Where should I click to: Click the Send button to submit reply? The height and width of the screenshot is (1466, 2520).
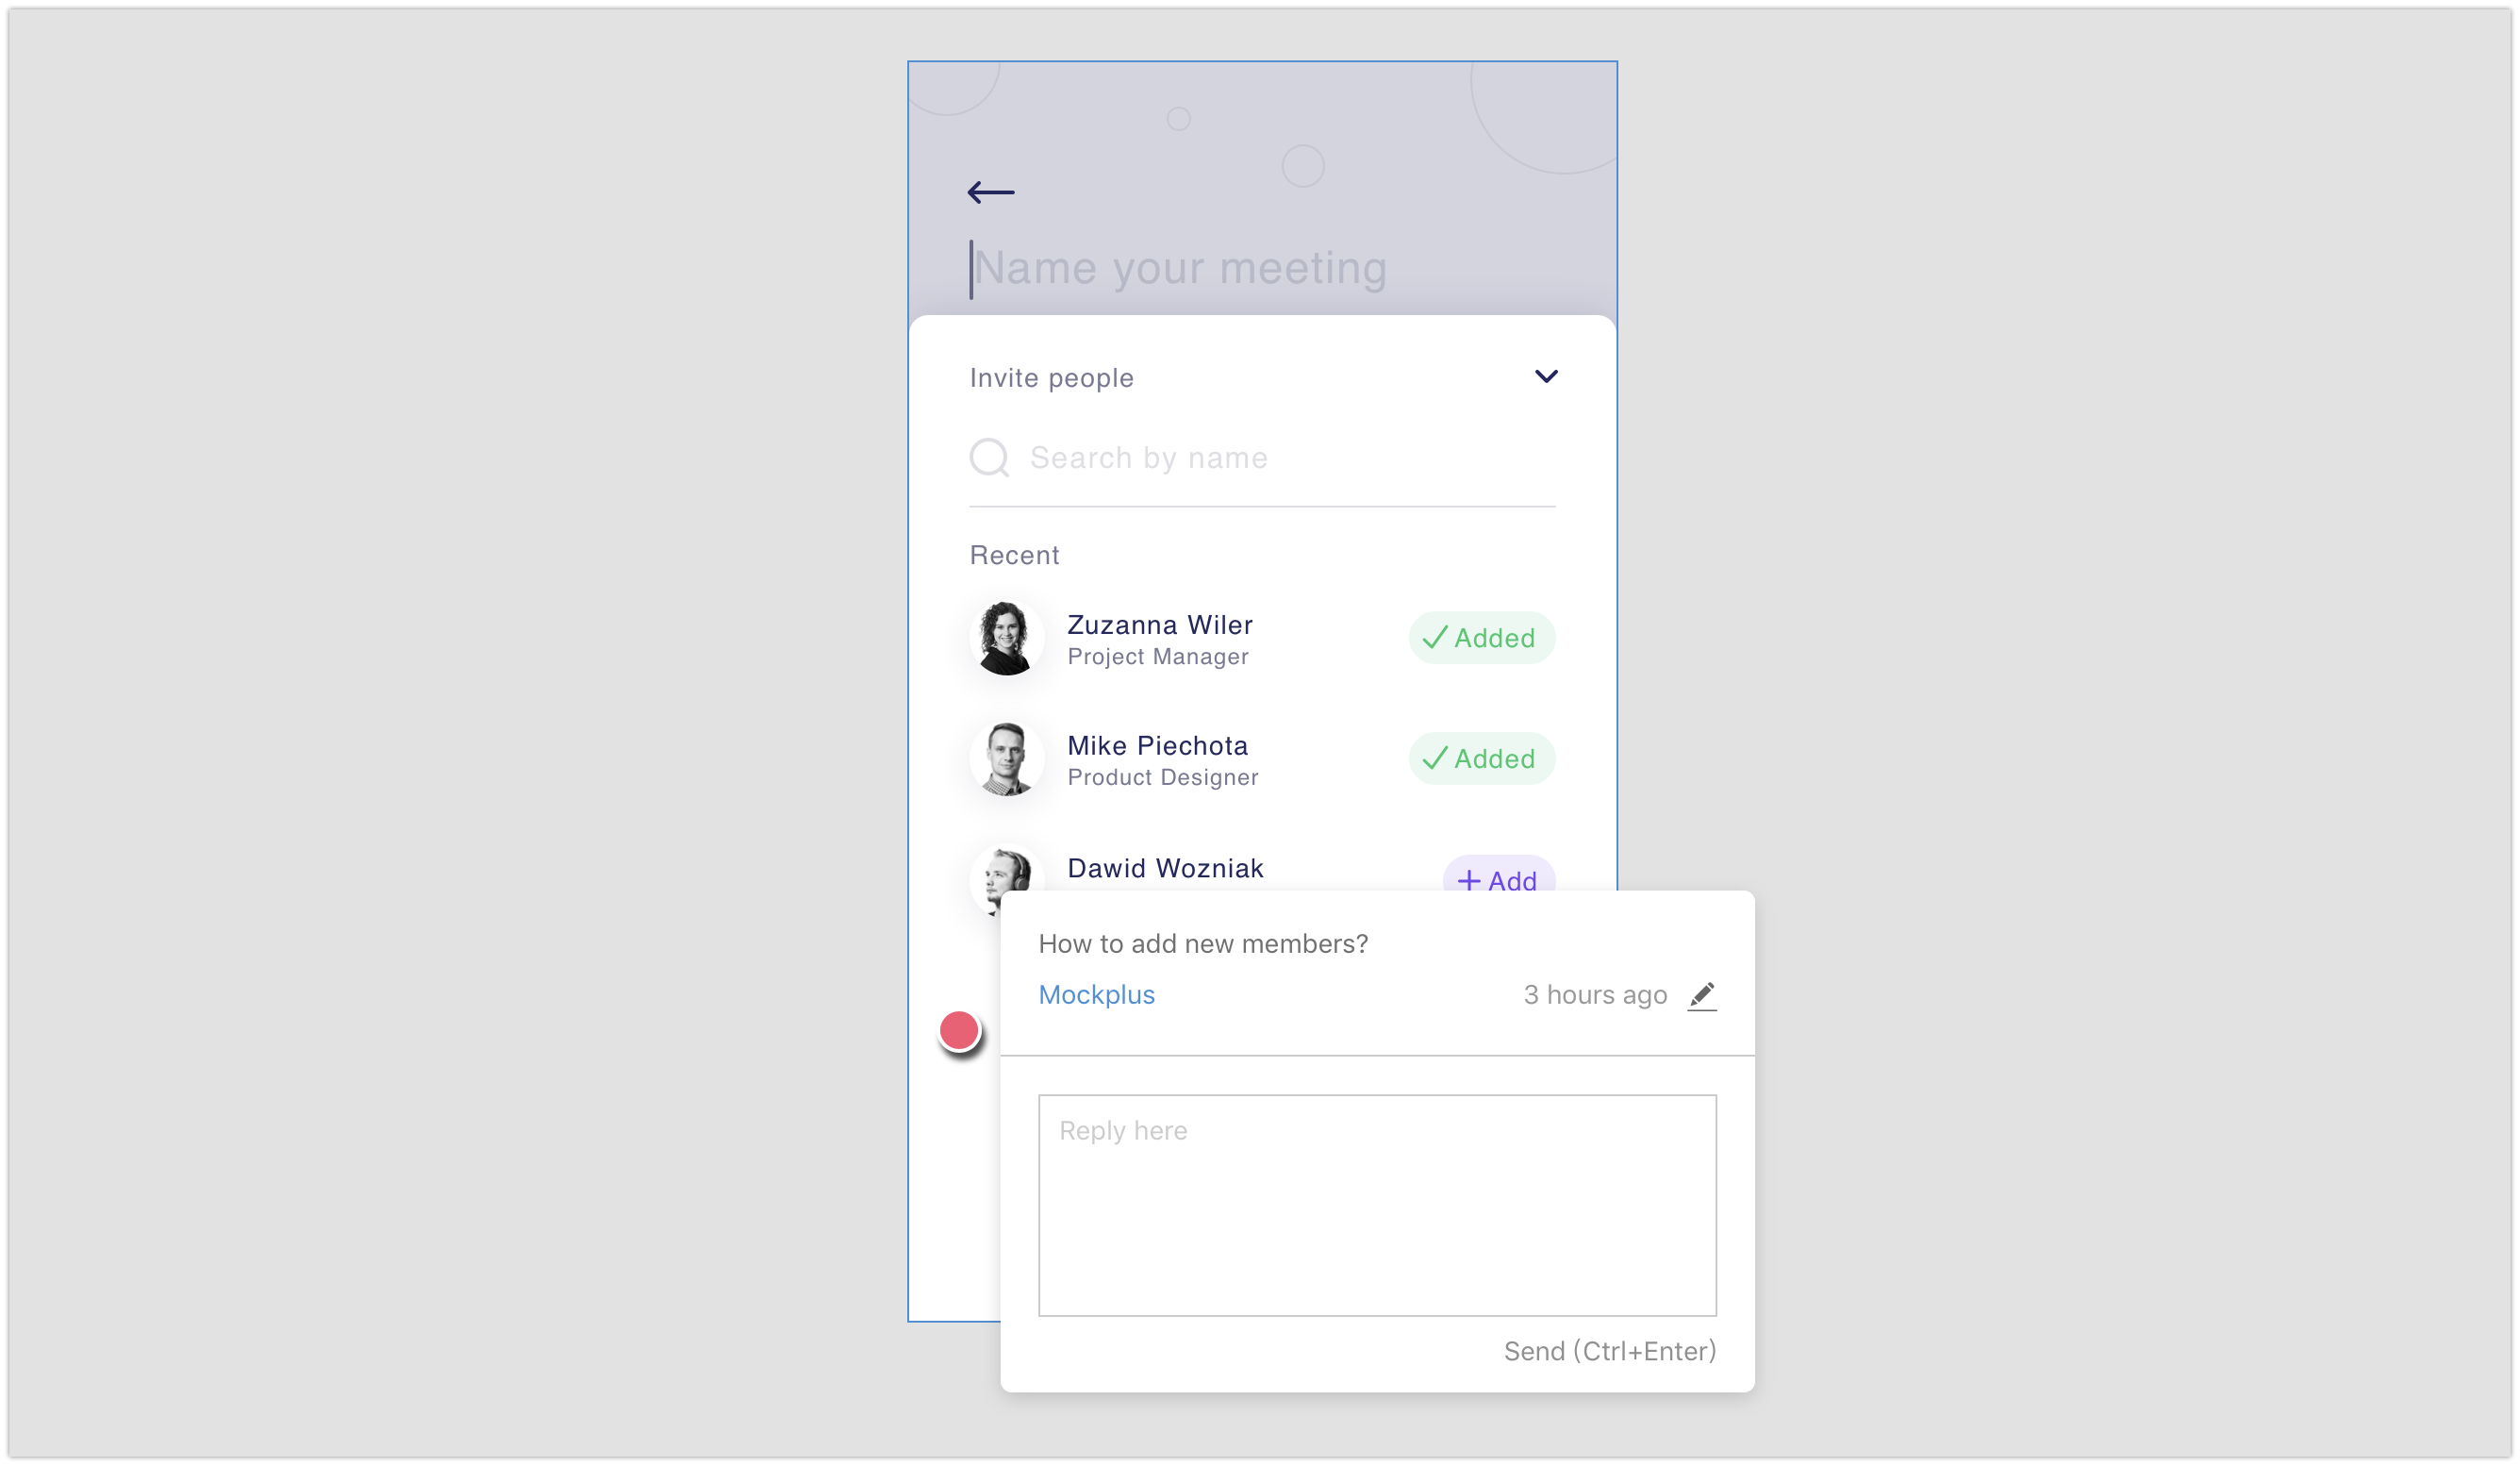pos(1606,1351)
